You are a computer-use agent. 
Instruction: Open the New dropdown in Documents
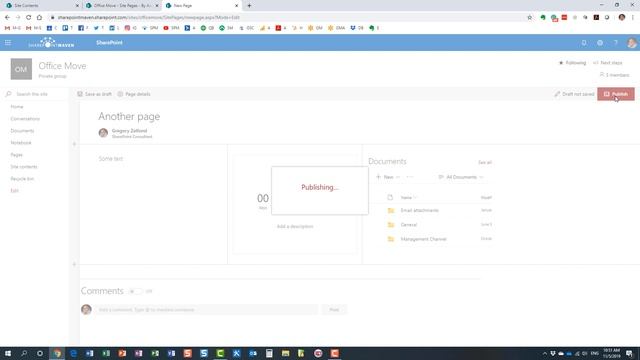388,177
